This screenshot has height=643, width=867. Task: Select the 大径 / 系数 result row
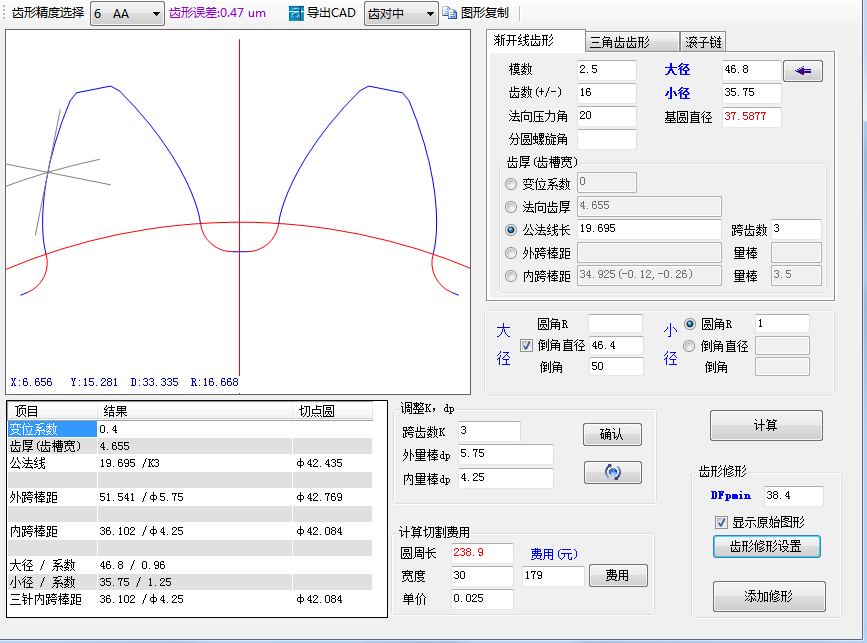click(190, 565)
